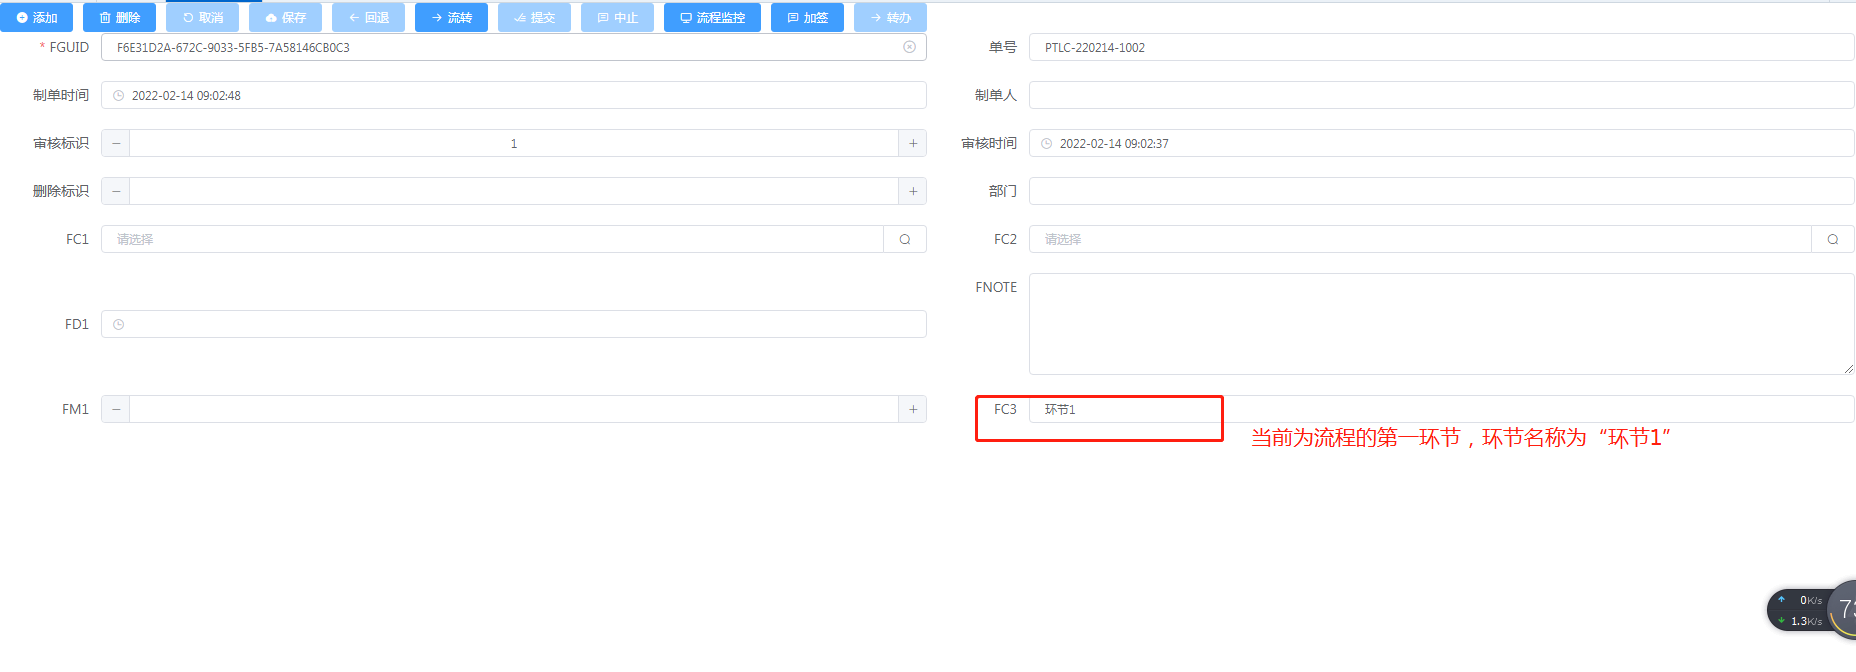The width and height of the screenshot is (1856, 672).
Task: Open the FC1 search lookup icon
Action: pyautogui.click(x=905, y=239)
